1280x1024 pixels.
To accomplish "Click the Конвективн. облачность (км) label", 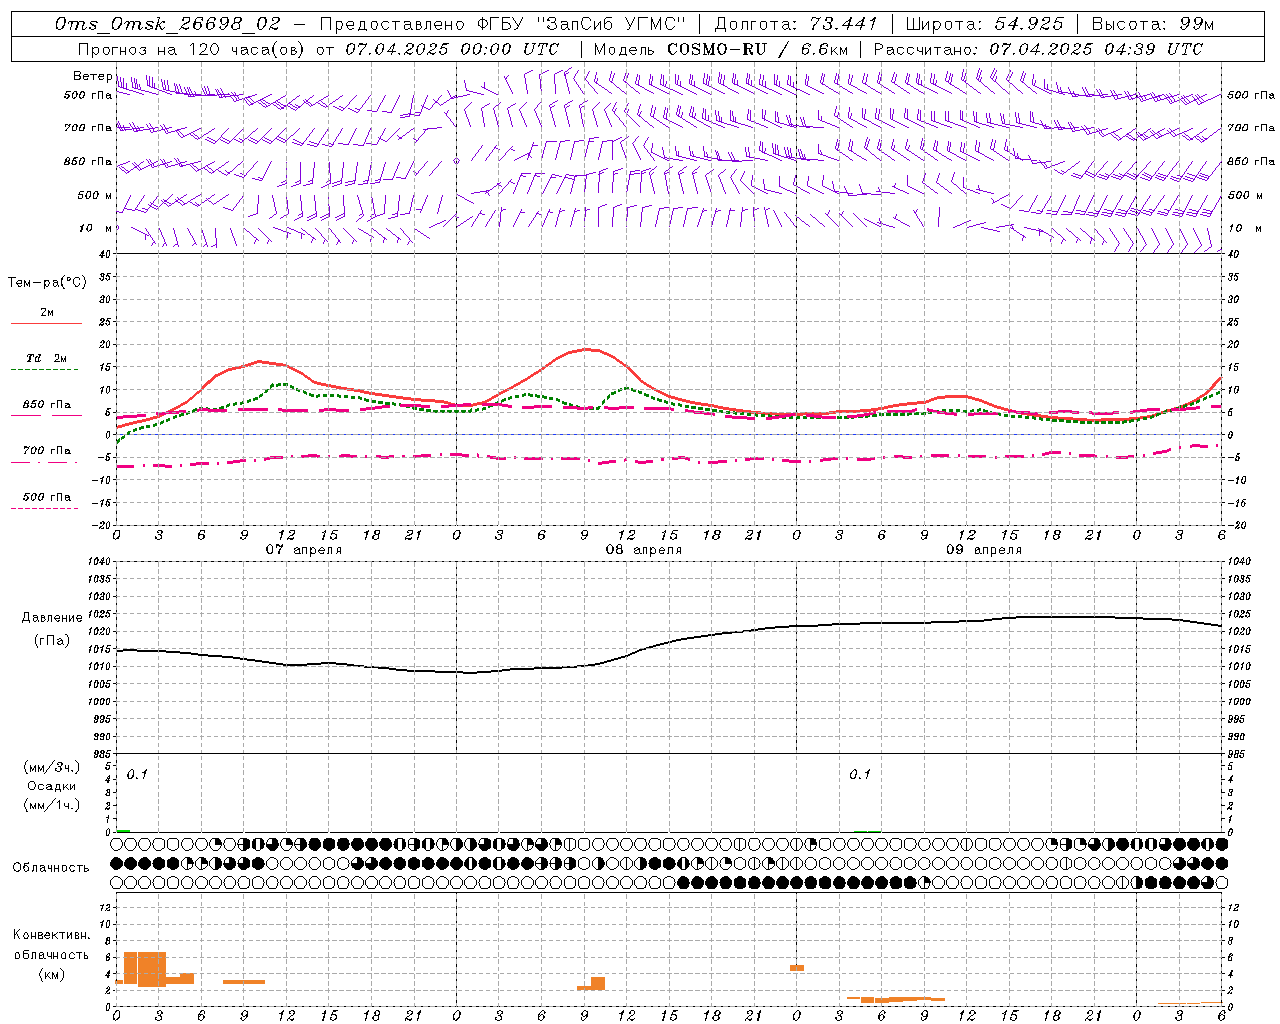I will coord(51,954).
